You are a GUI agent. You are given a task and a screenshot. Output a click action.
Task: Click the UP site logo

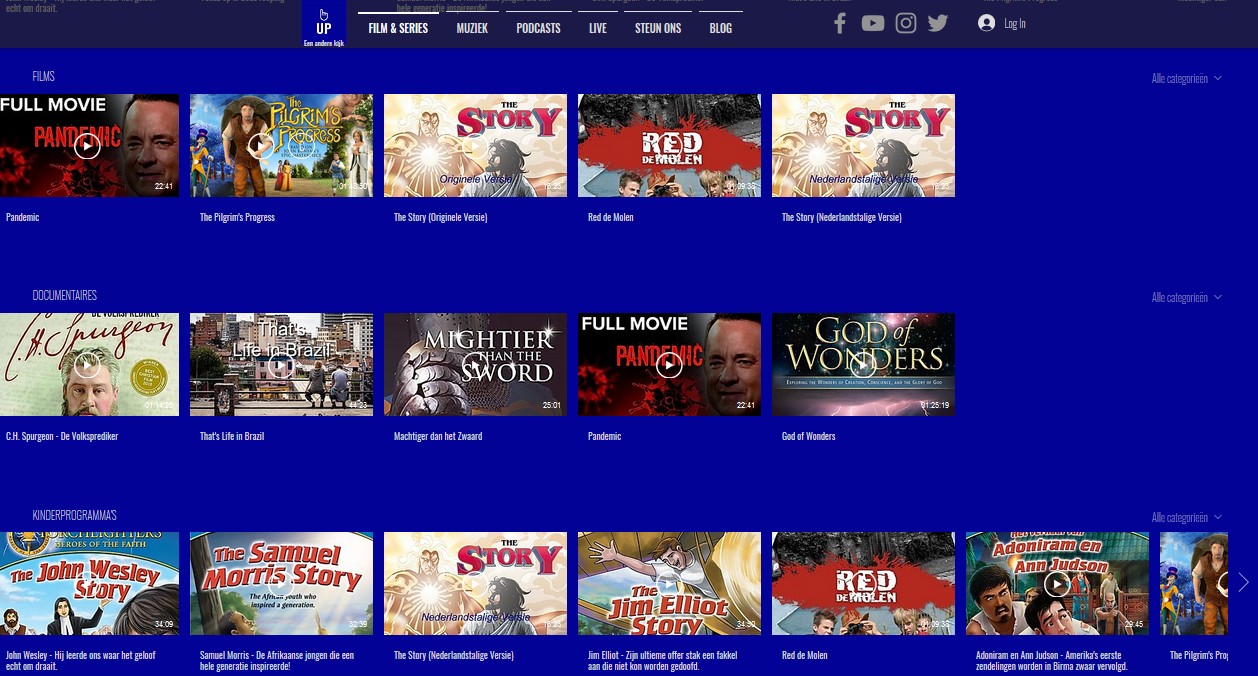[x=324, y=26]
